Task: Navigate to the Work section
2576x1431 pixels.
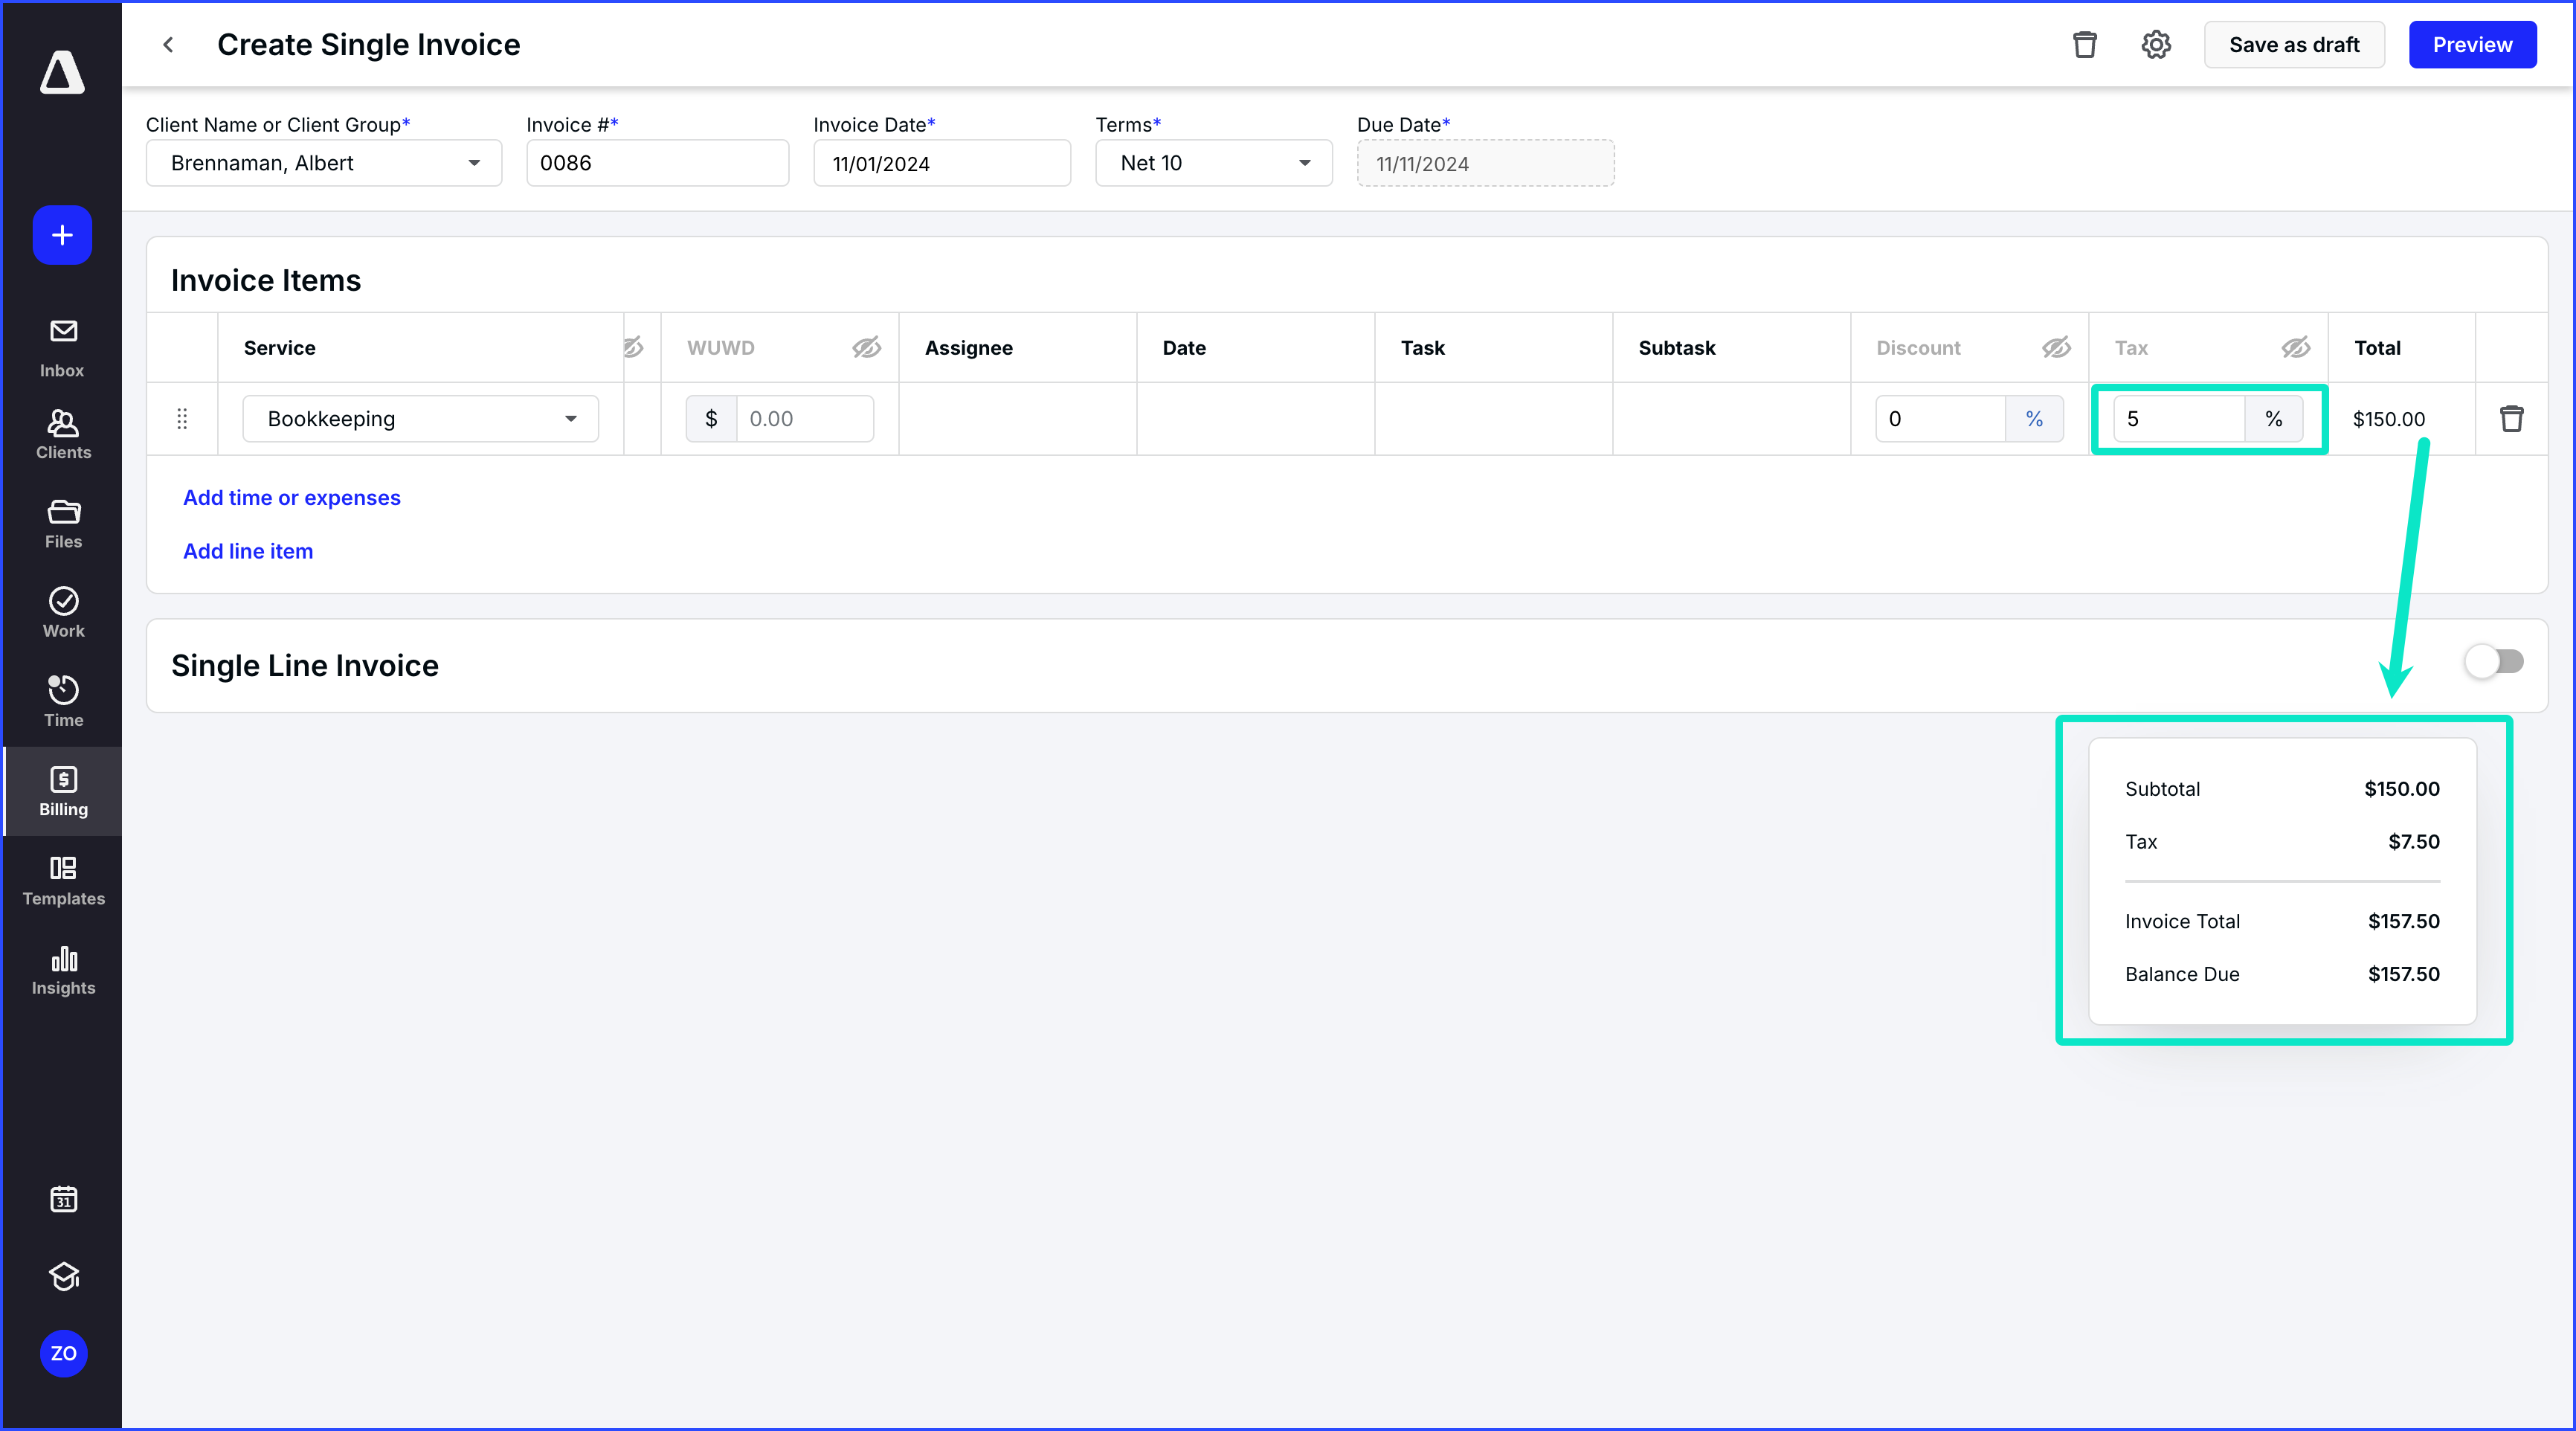Action: click(x=62, y=612)
